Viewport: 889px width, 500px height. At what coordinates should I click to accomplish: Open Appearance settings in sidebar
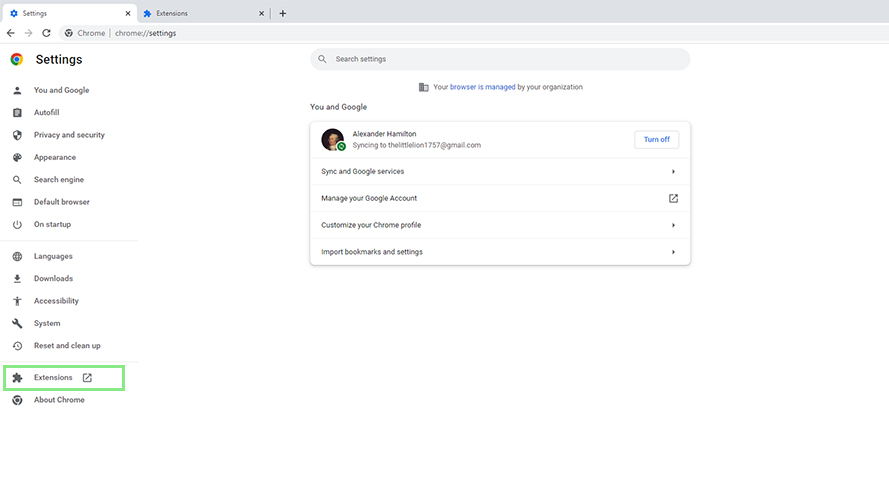[x=54, y=157]
